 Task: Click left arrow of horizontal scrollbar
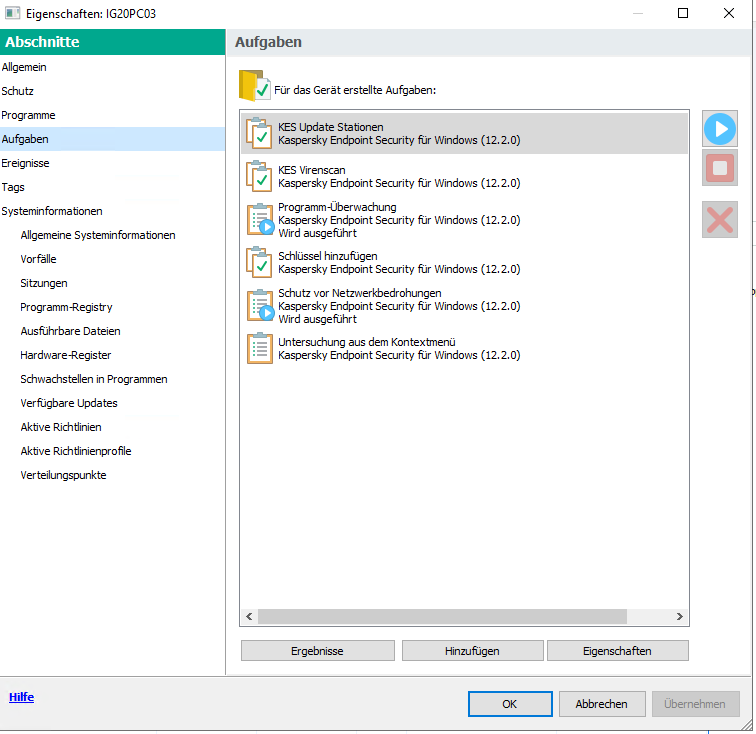(249, 616)
